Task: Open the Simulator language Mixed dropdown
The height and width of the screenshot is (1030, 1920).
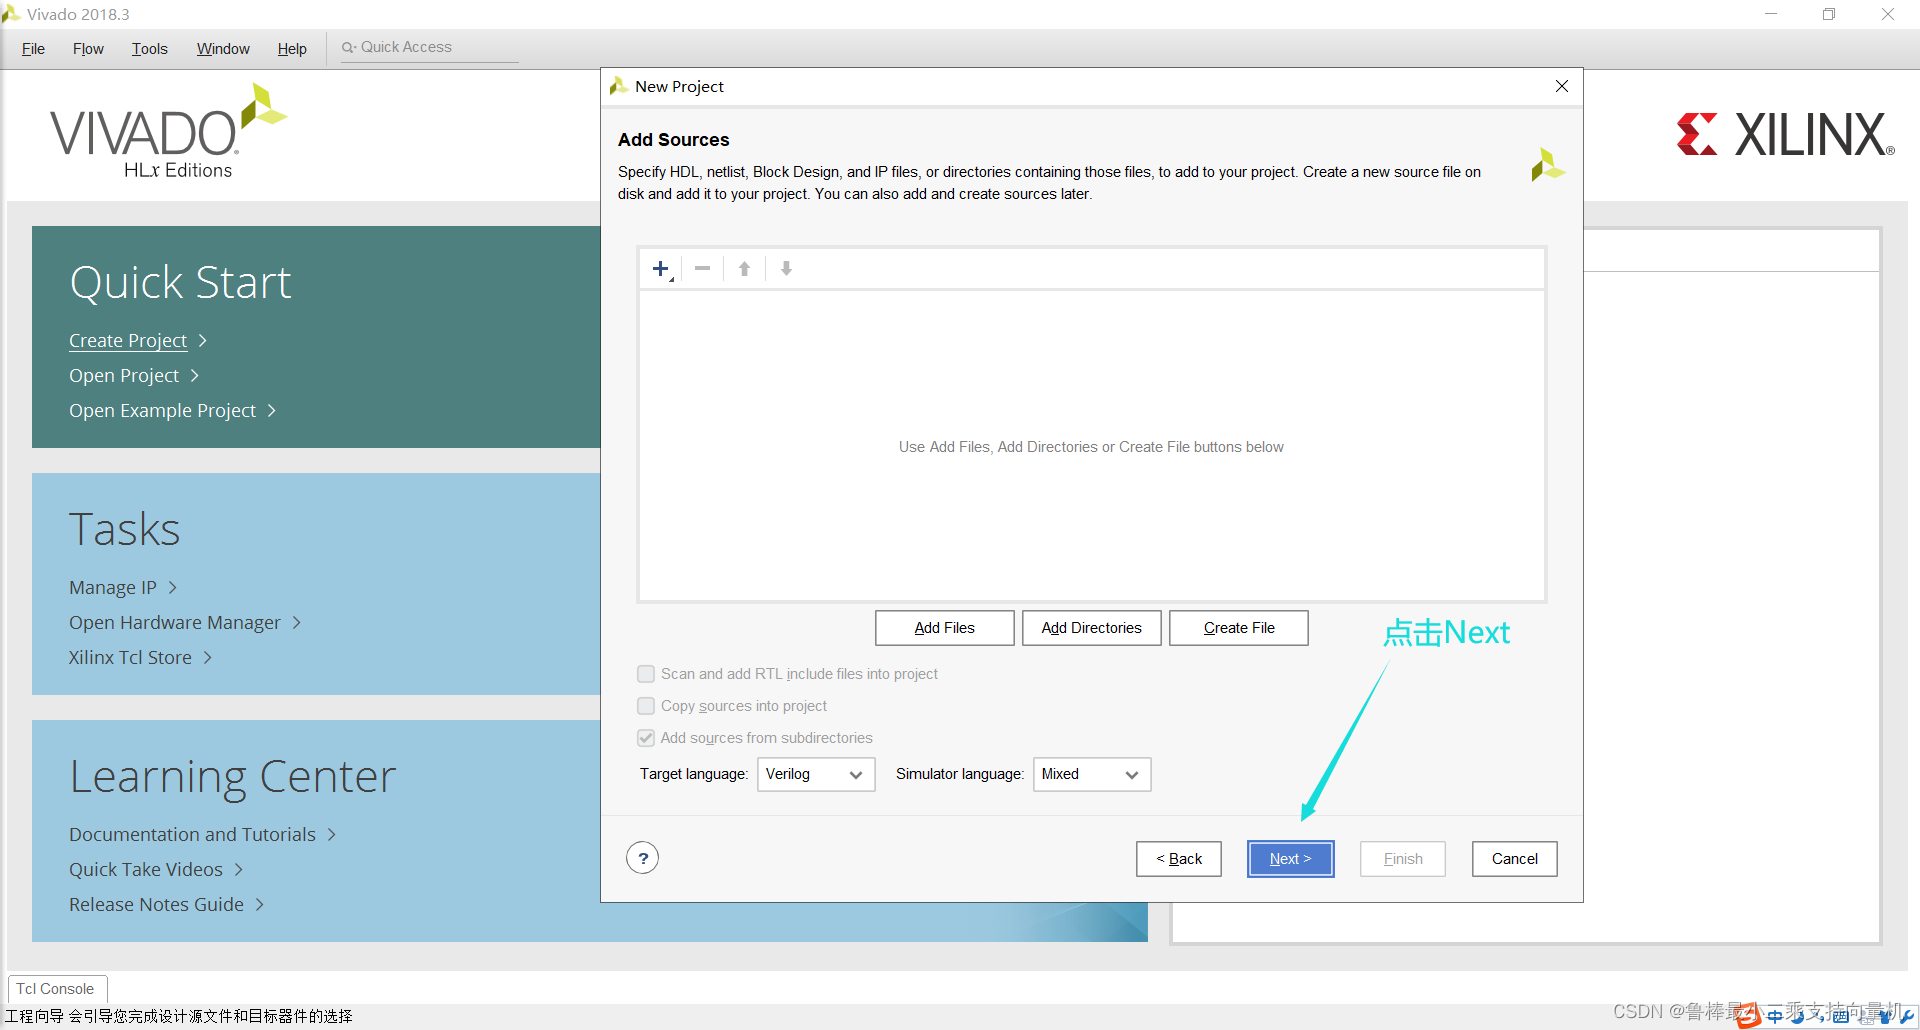Action: (1092, 774)
